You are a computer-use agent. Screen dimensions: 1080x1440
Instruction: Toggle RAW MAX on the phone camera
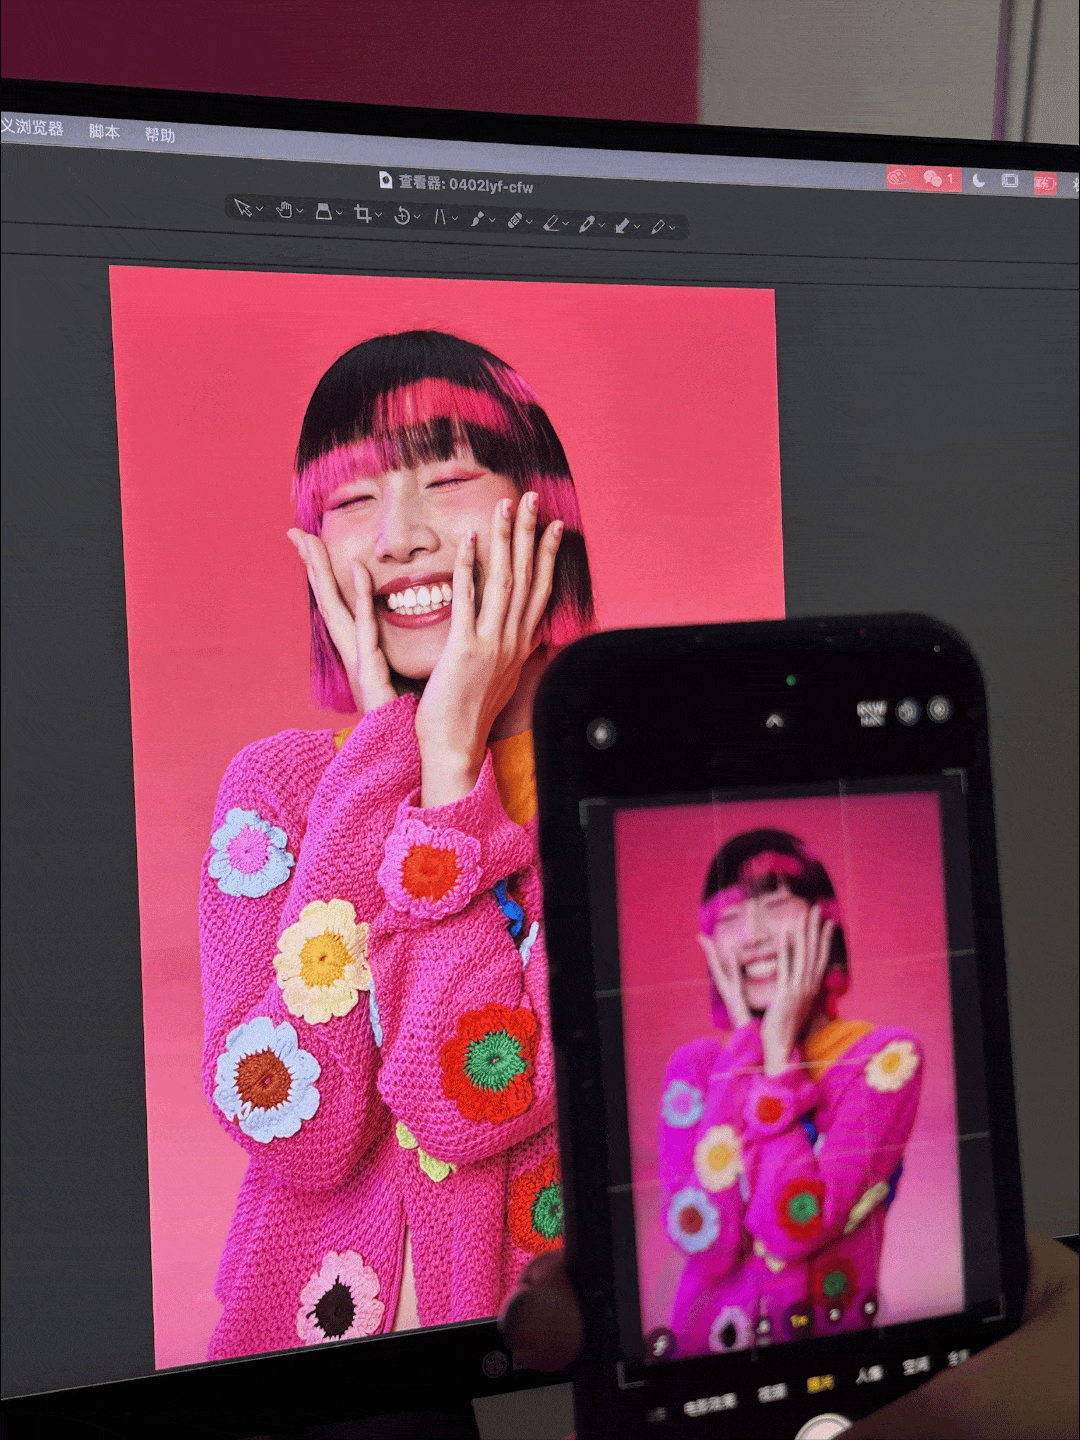tap(871, 712)
